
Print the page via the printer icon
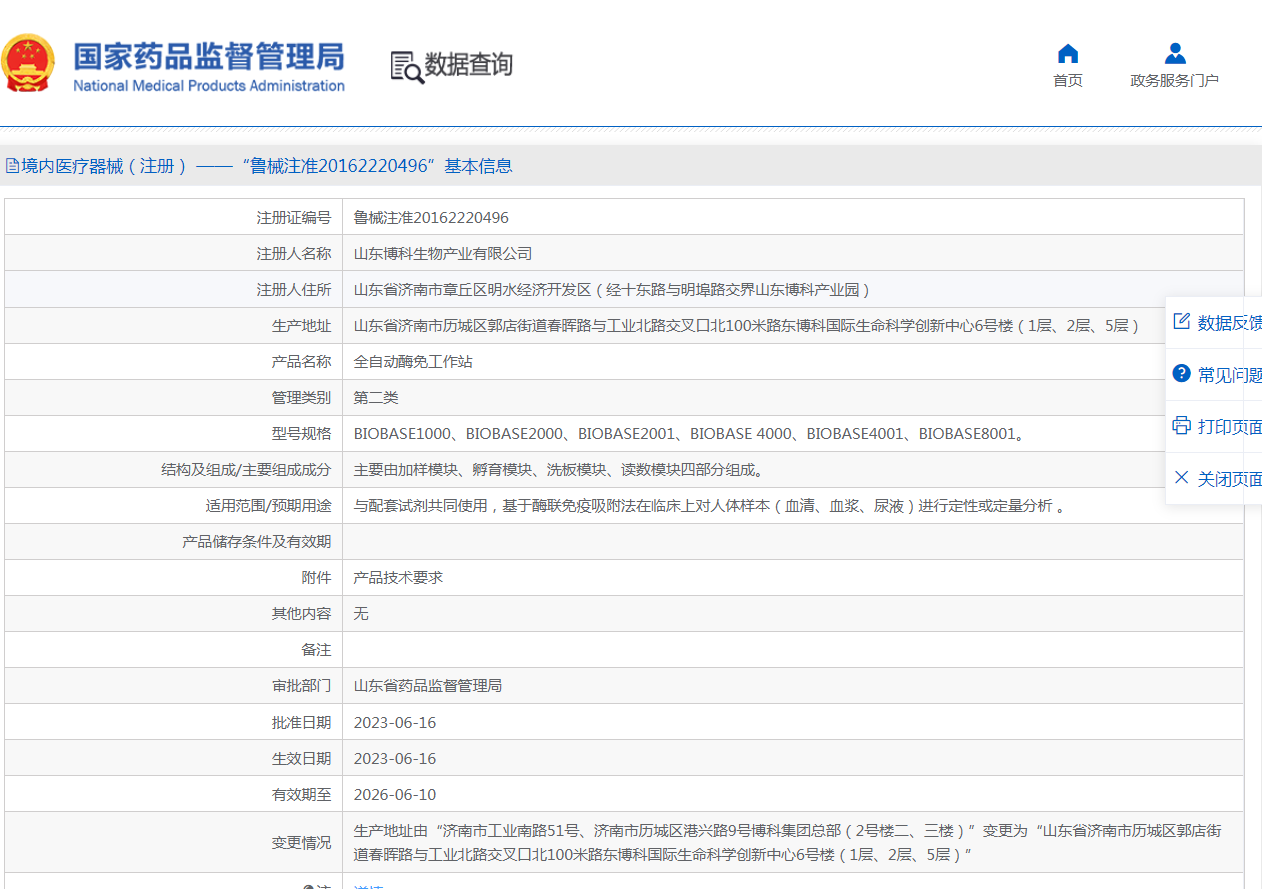[x=1181, y=426]
